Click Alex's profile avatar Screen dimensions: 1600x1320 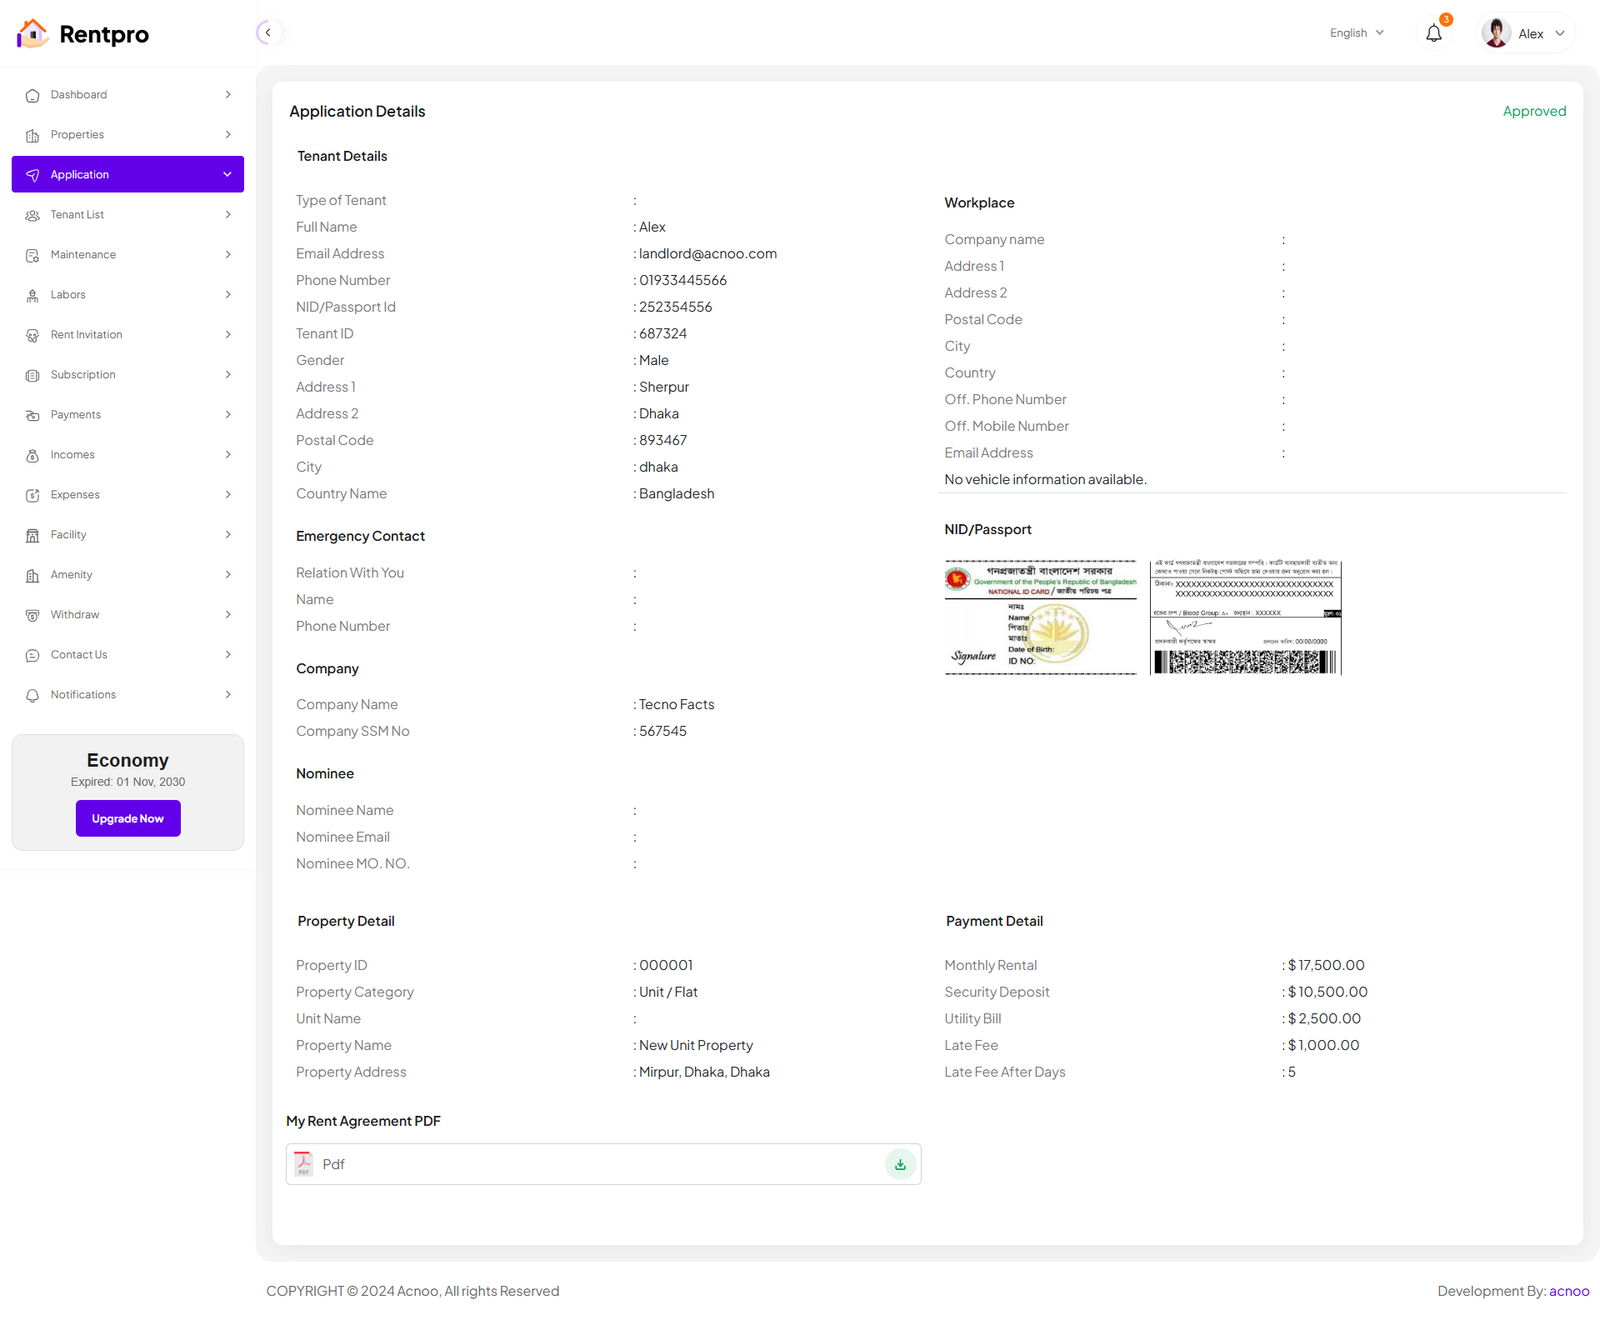(x=1496, y=33)
